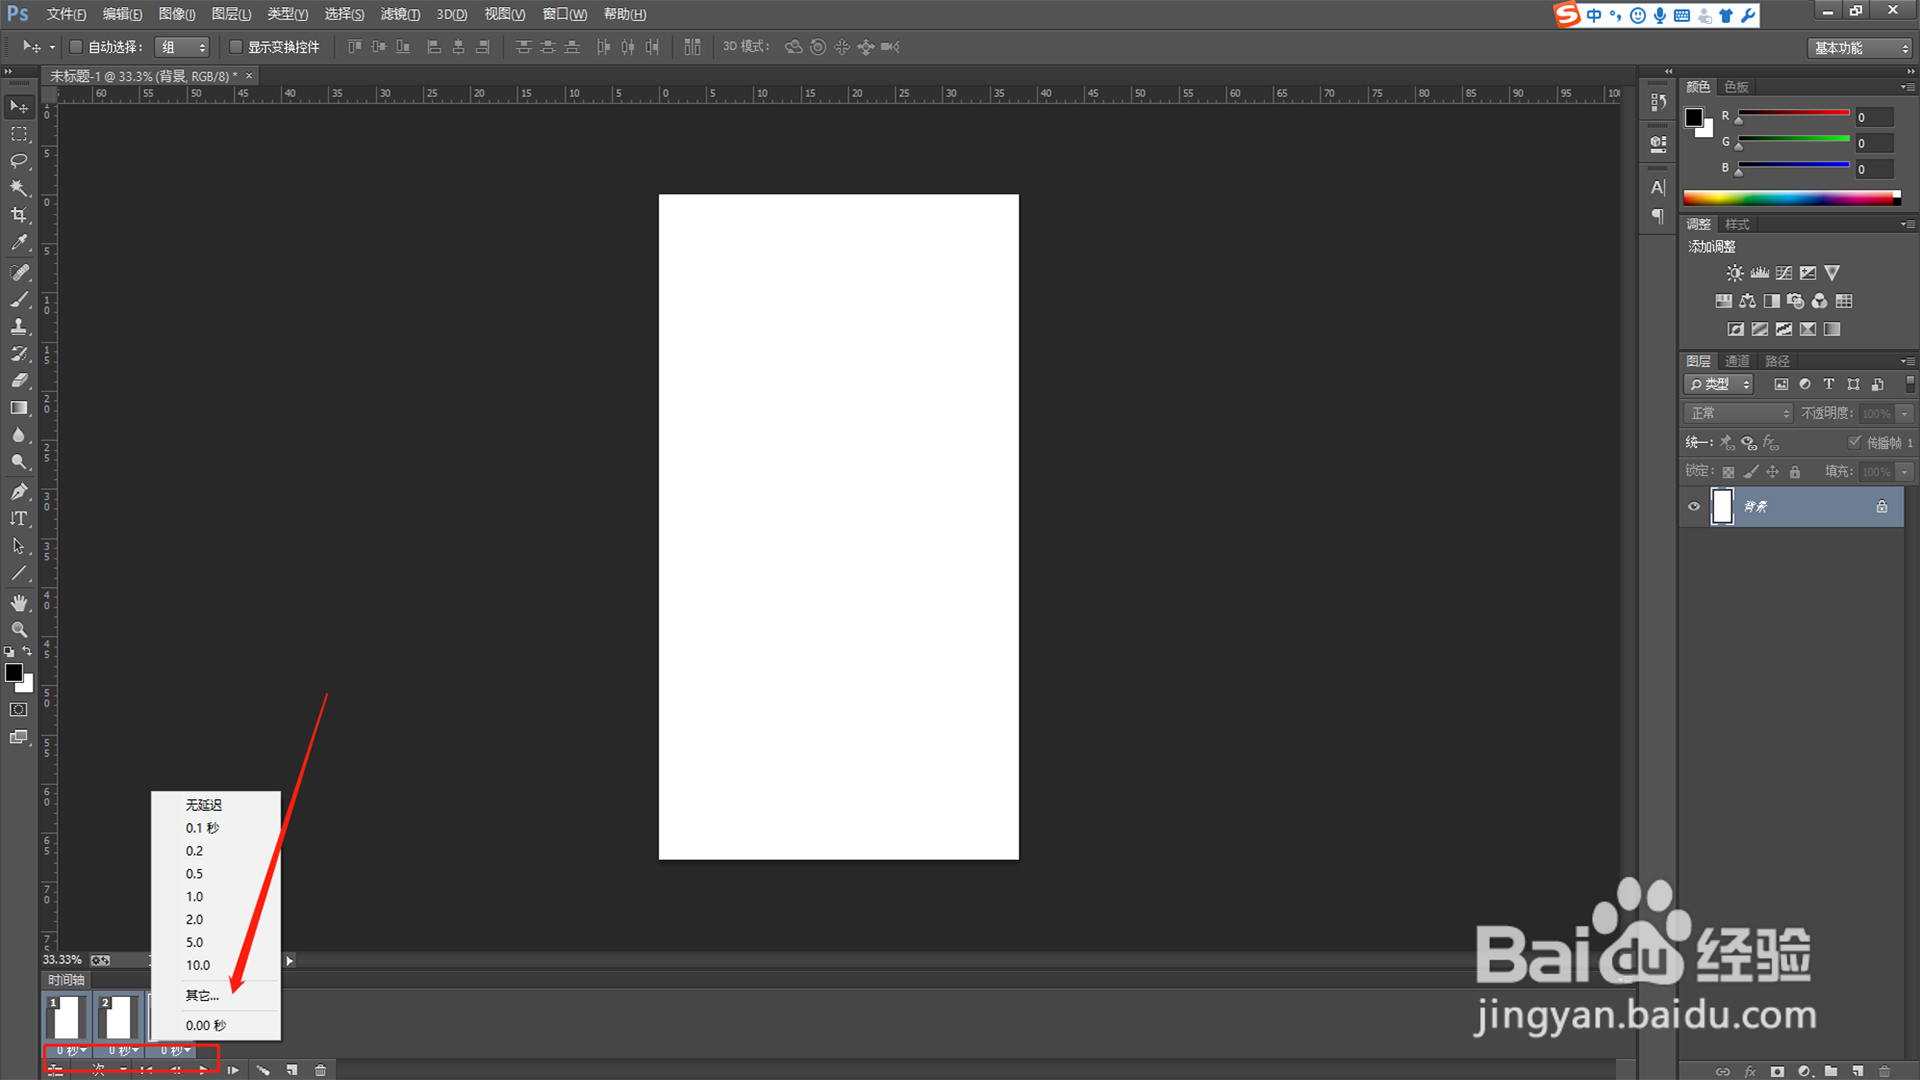Enable the 显示变换控件 checkbox

click(236, 47)
